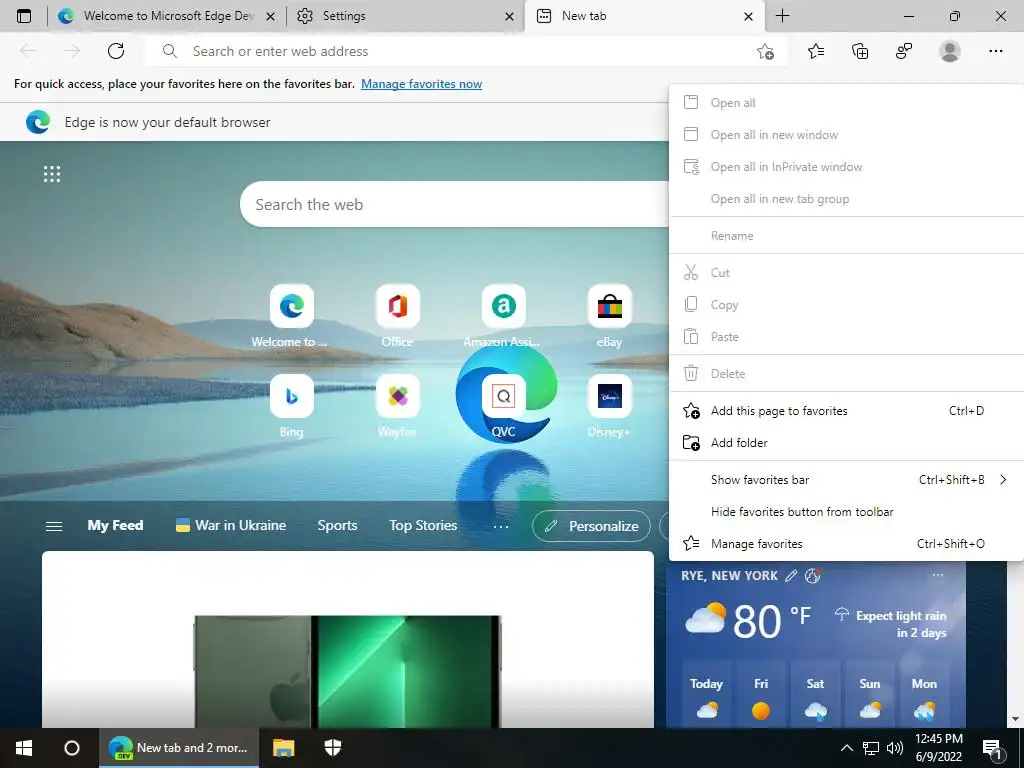
Task: Click Edge taskbar button 'New tab and 2 more'
Action: tap(180, 748)
